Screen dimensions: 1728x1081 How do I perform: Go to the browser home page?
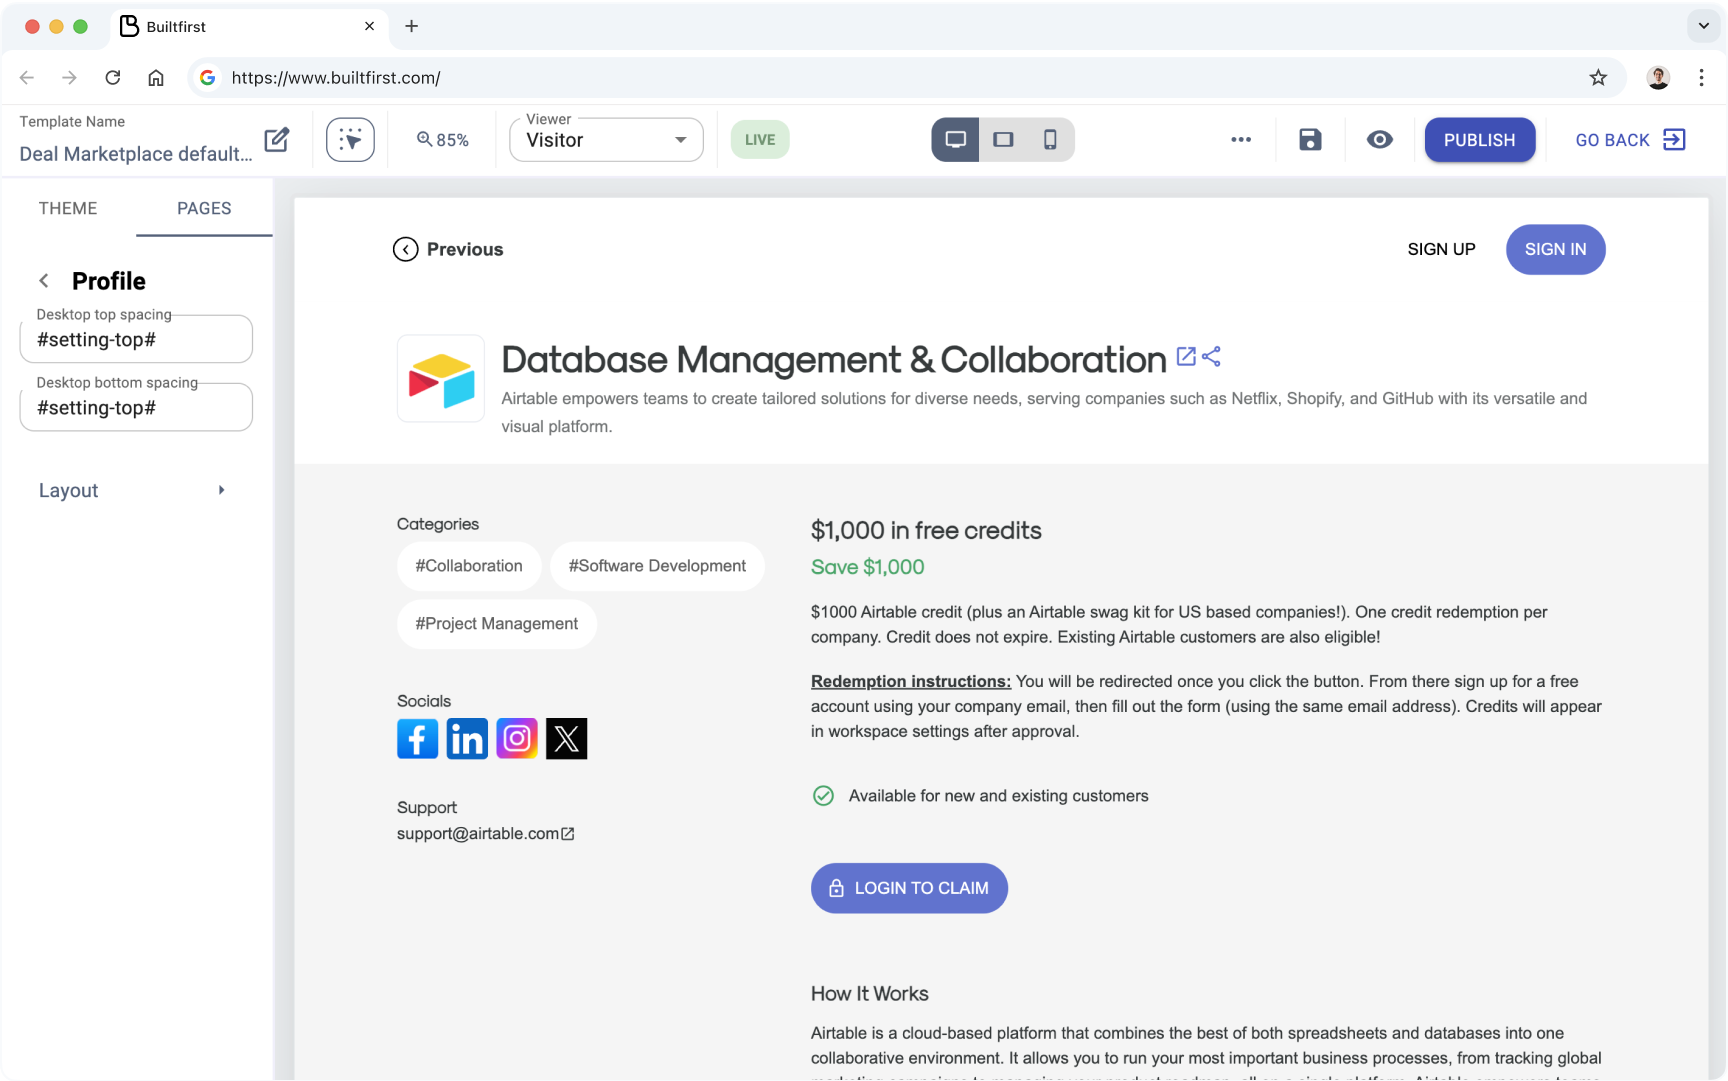pyautogui.click(x=156, y=78)
